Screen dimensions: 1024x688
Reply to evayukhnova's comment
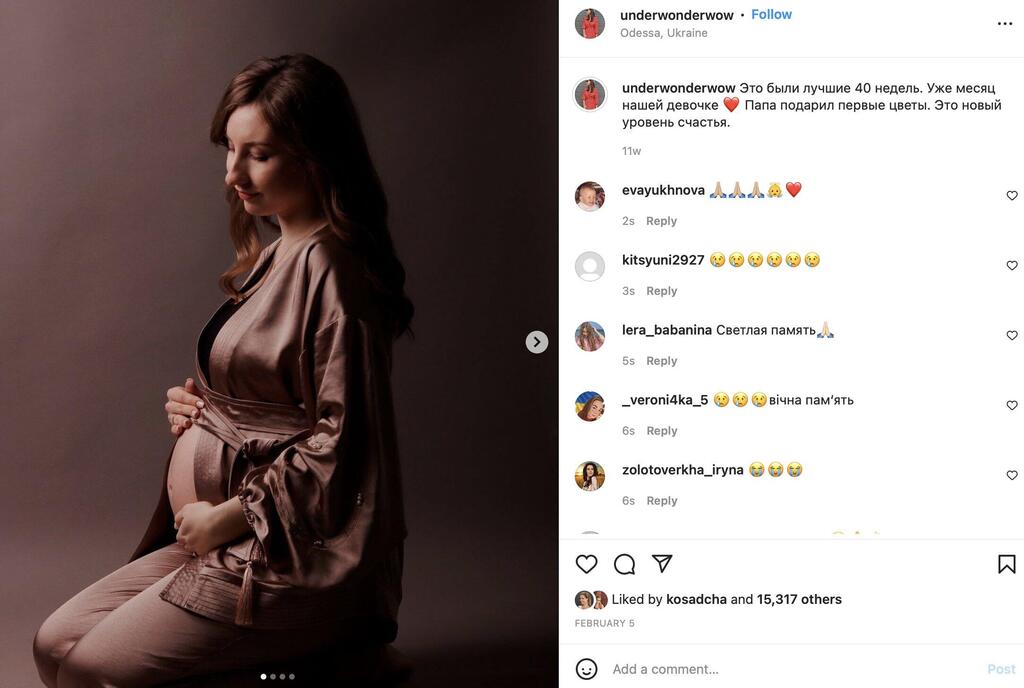(x=662, y=221)
